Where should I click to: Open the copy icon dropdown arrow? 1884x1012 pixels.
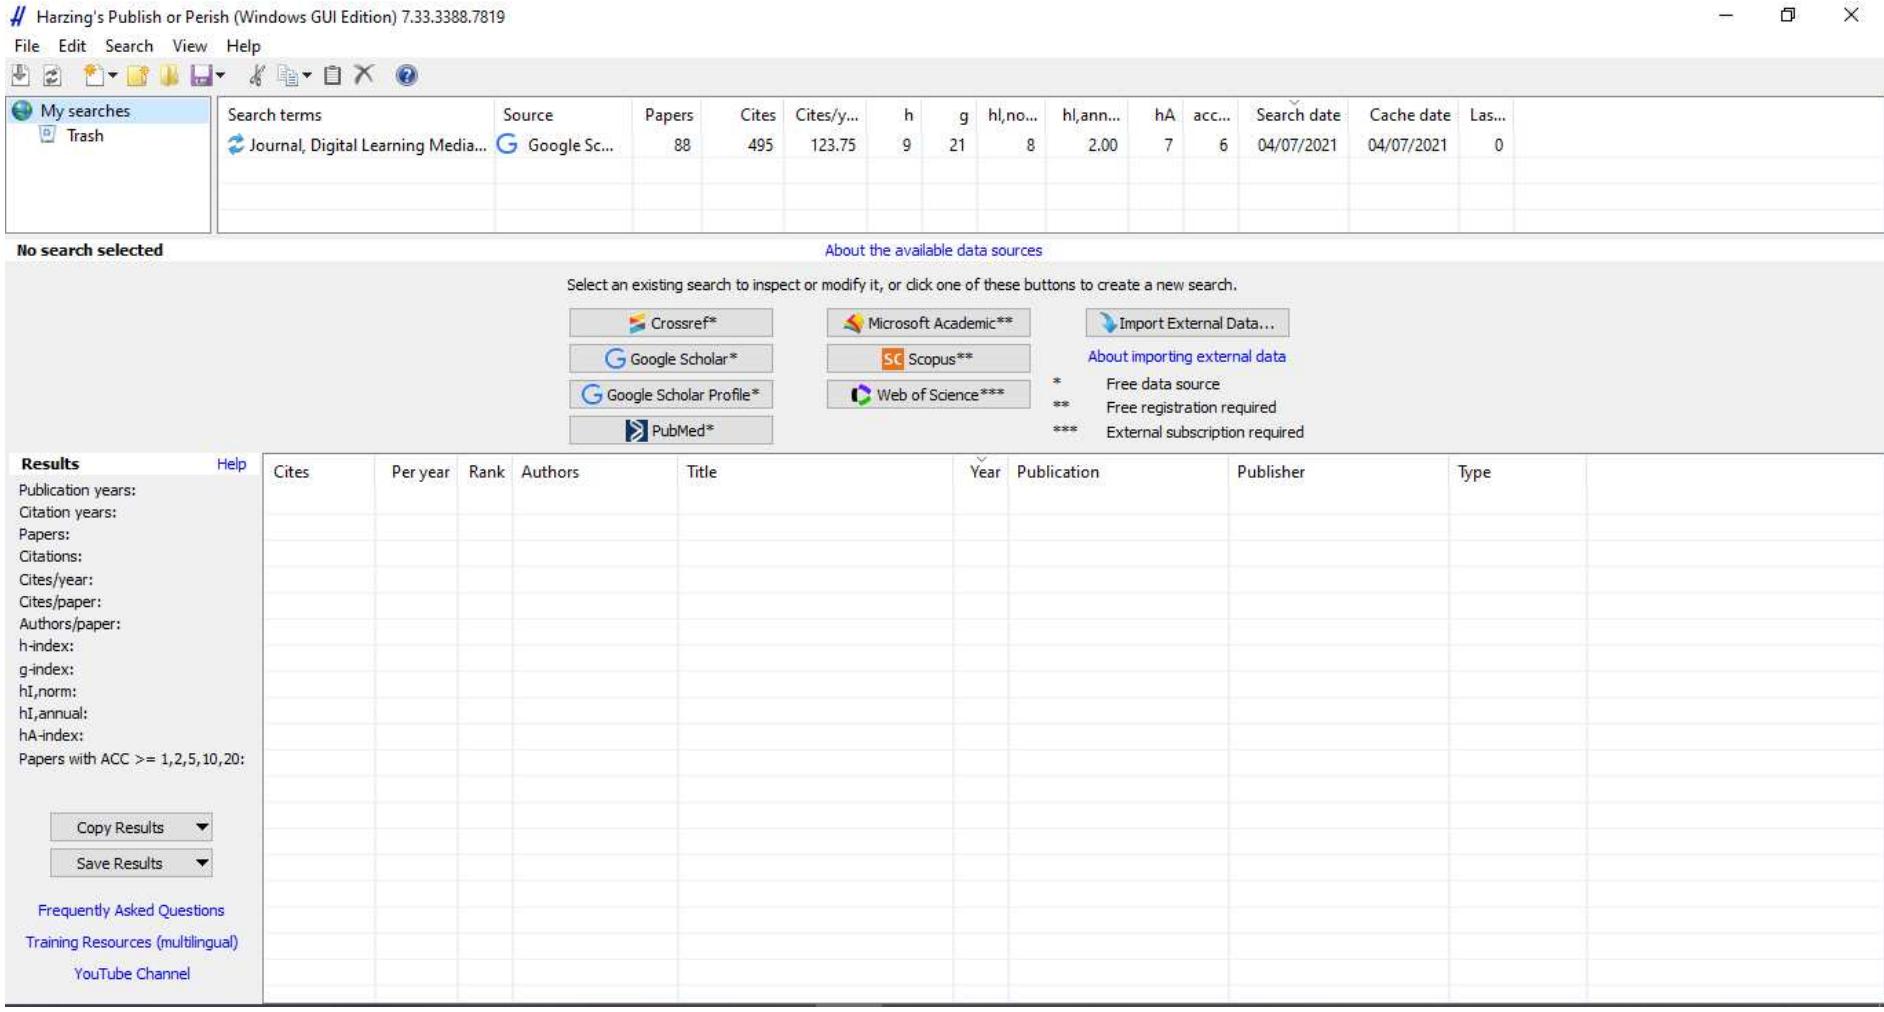(307, 75)
